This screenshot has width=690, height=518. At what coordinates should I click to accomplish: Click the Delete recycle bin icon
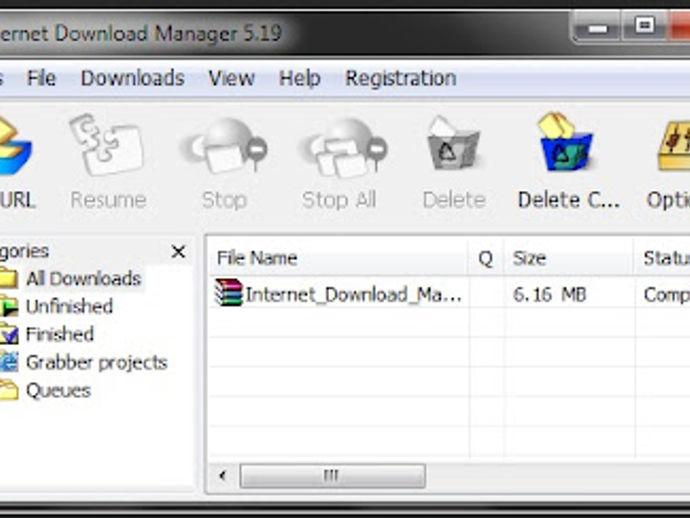[x=453, y=143]
